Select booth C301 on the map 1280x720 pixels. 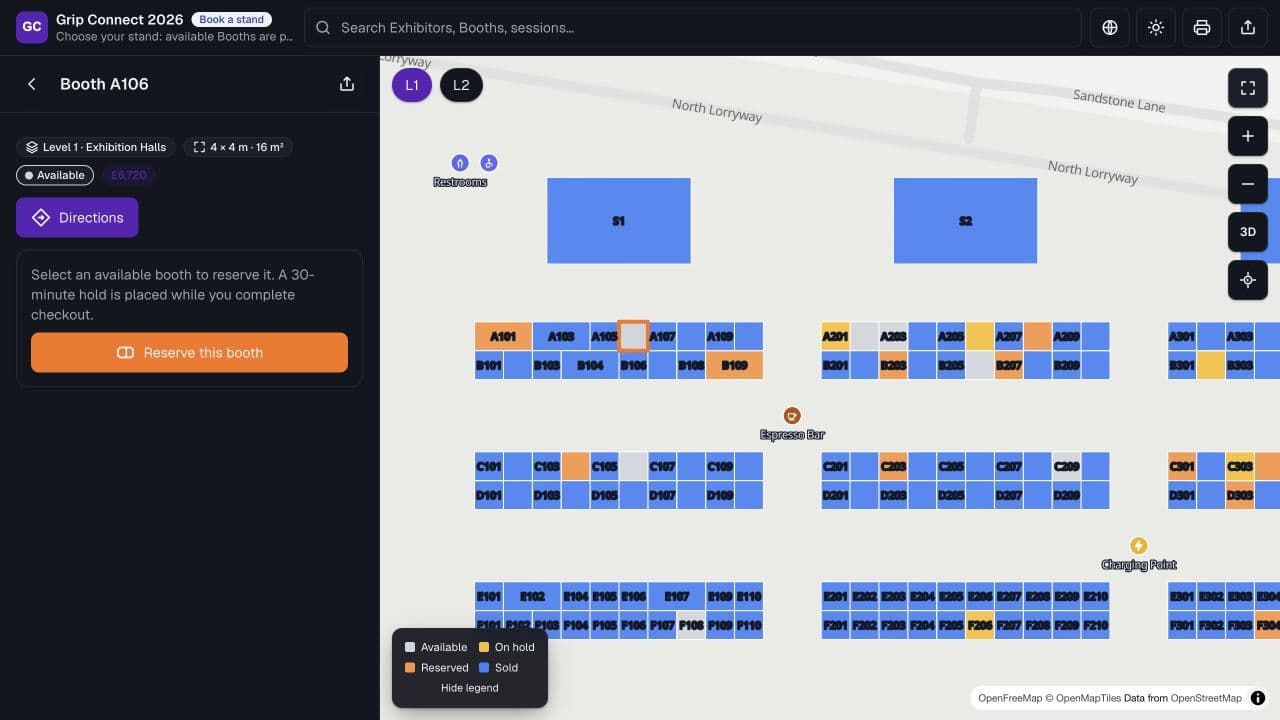click(1182, 466)
